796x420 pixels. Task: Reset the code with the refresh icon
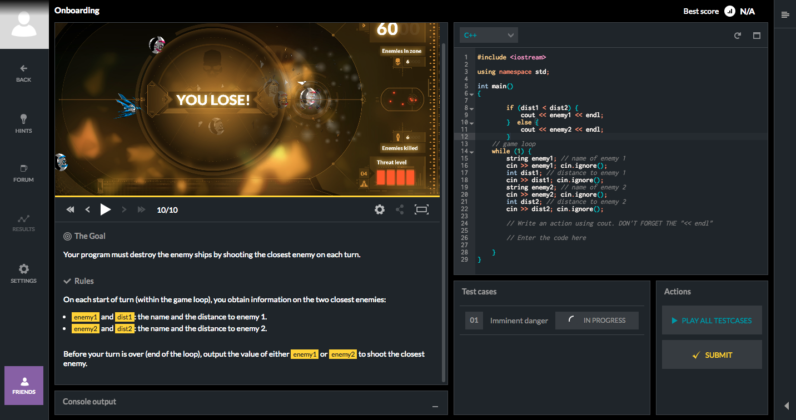pyautogui.click(x=737, y=35)
